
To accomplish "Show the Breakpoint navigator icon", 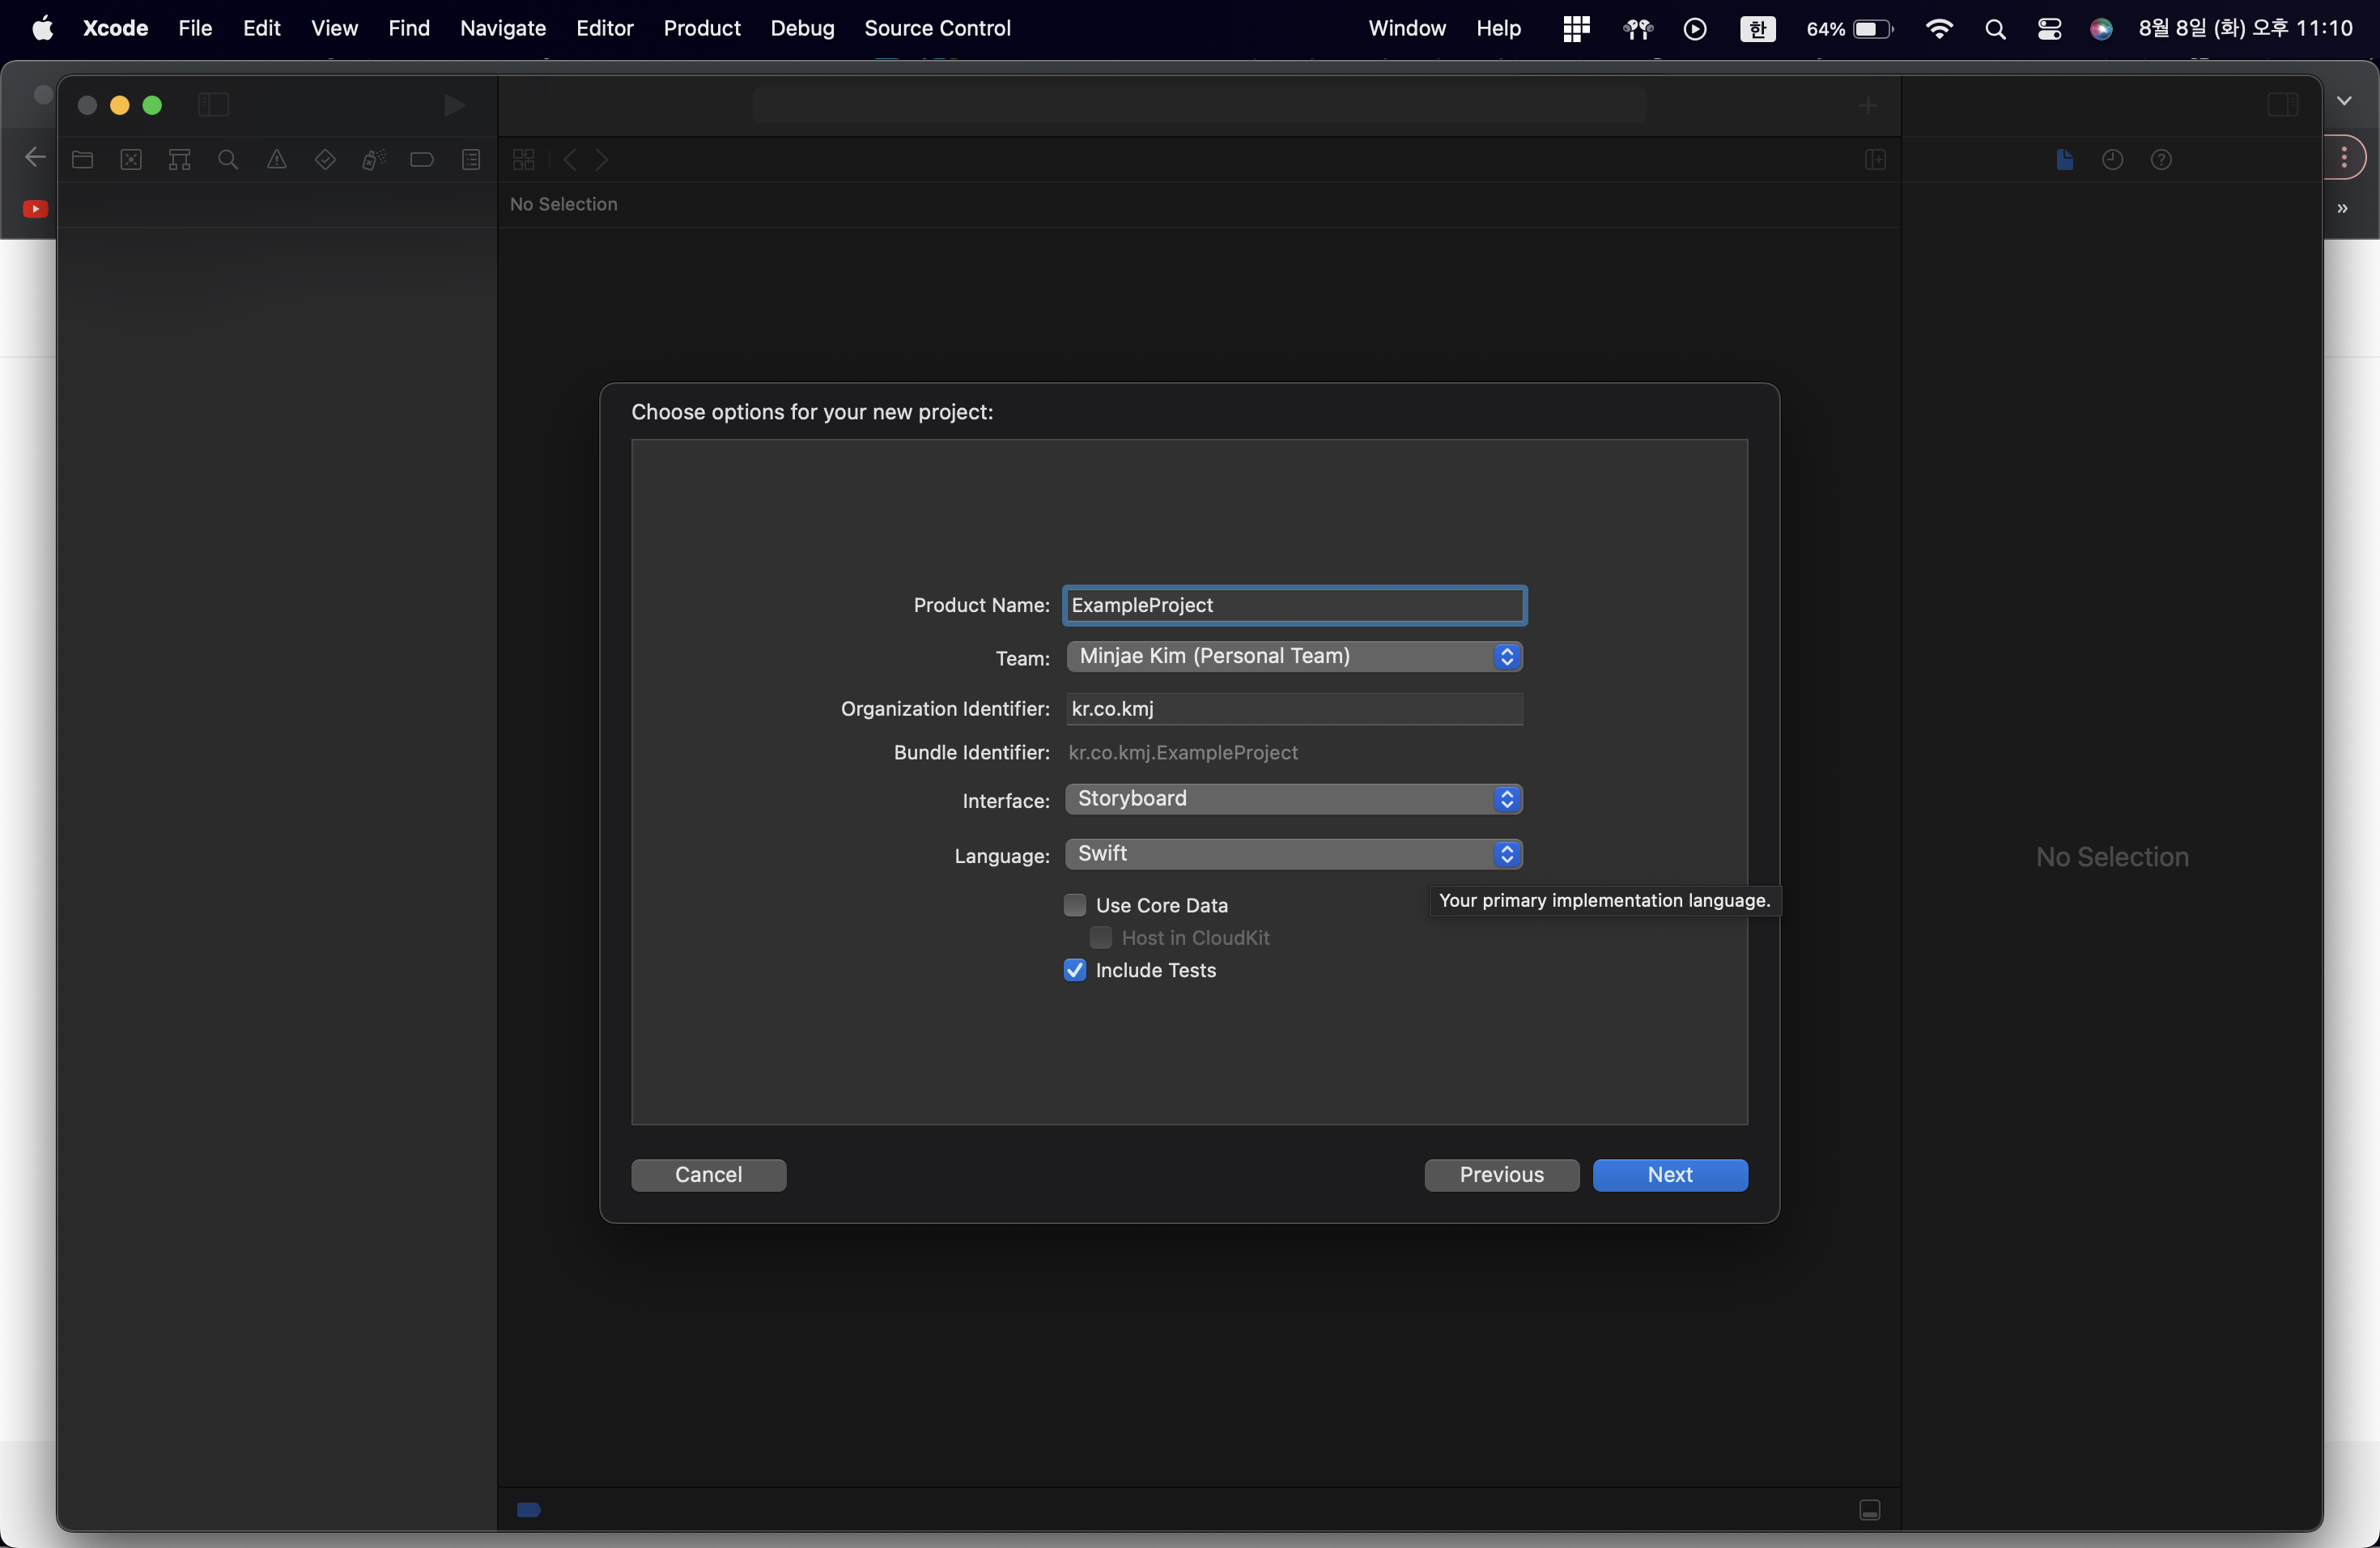I will 422,160.
